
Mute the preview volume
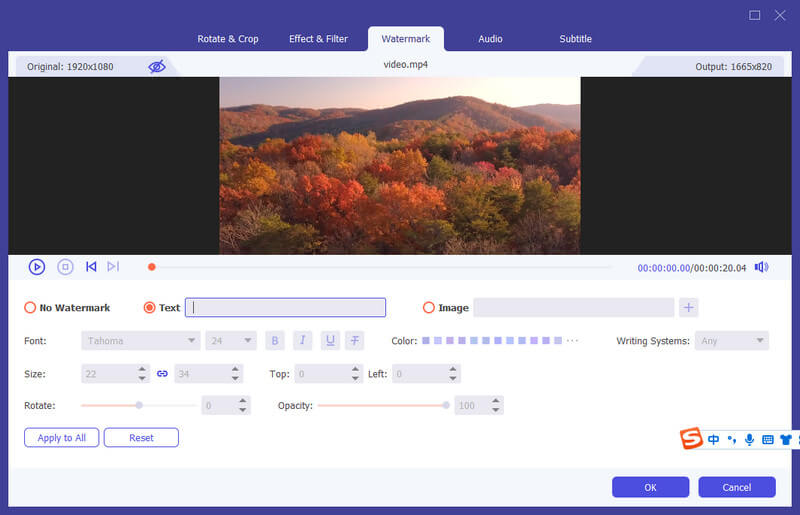tap(762, 267)
